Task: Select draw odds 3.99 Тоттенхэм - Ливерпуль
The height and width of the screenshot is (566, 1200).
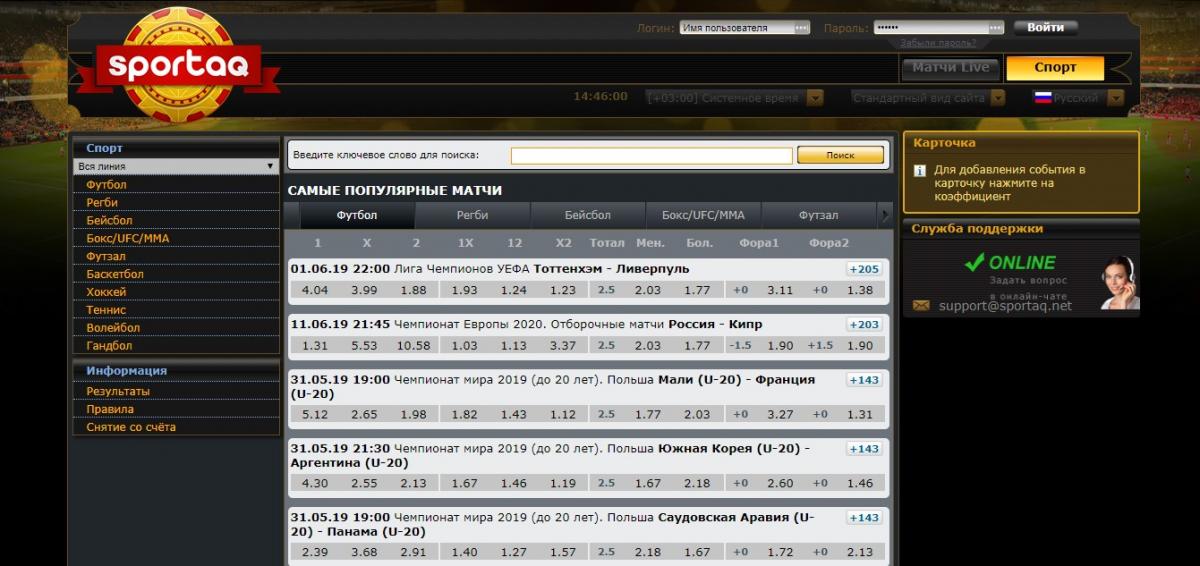Action: 365,290
